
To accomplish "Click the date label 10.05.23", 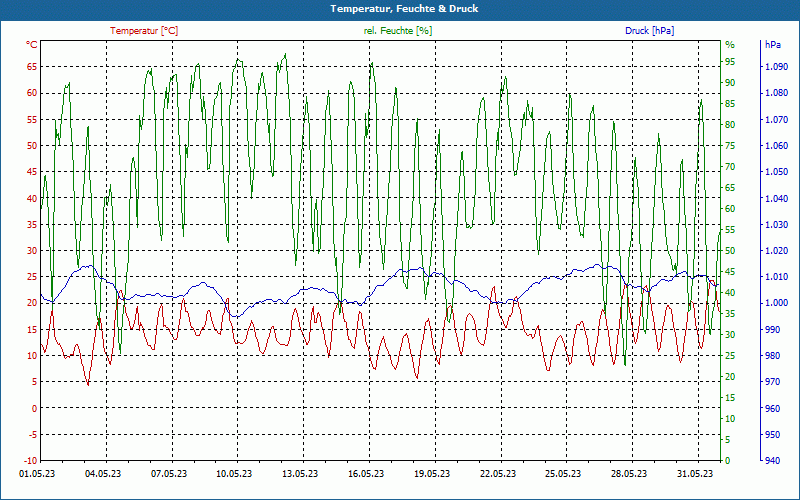I will [234, 474].
